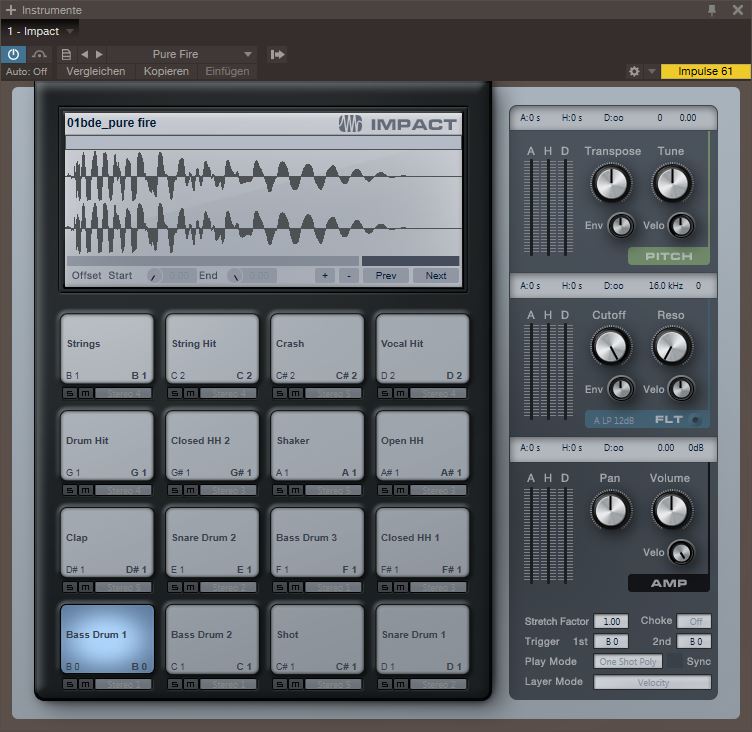Adjust the Amp envelope A slider

pos(531,535)
